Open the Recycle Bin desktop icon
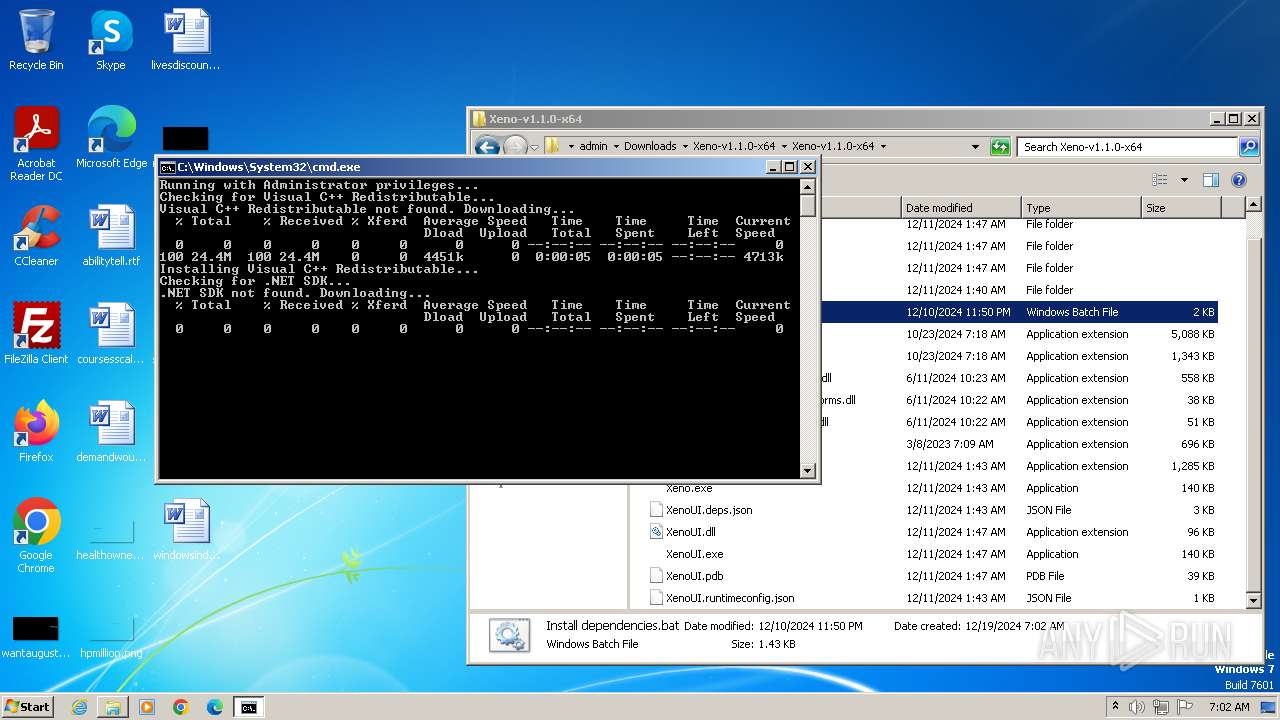This screenshot has height=720, width=1280. pos(36,40)
